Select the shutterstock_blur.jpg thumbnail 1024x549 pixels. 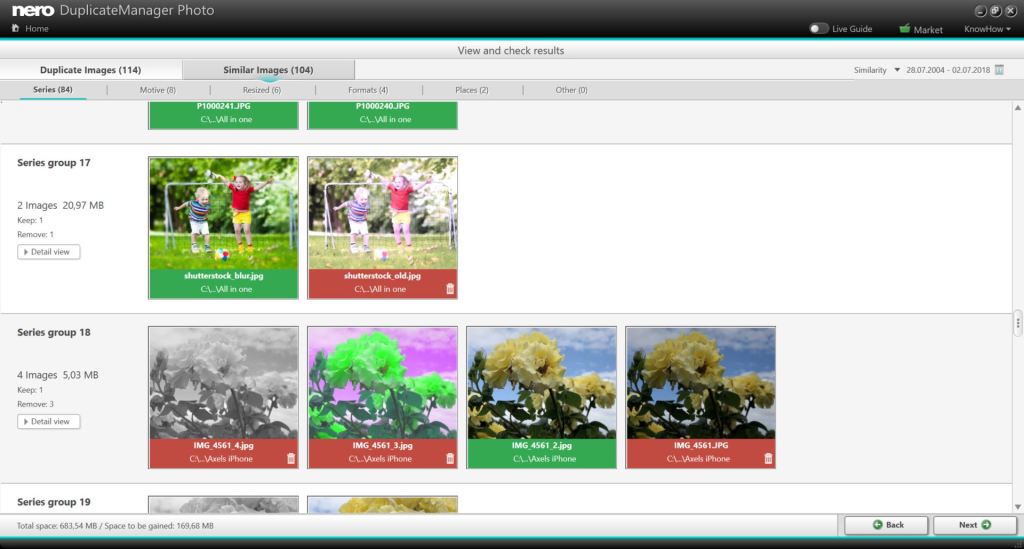pos(223,212)
